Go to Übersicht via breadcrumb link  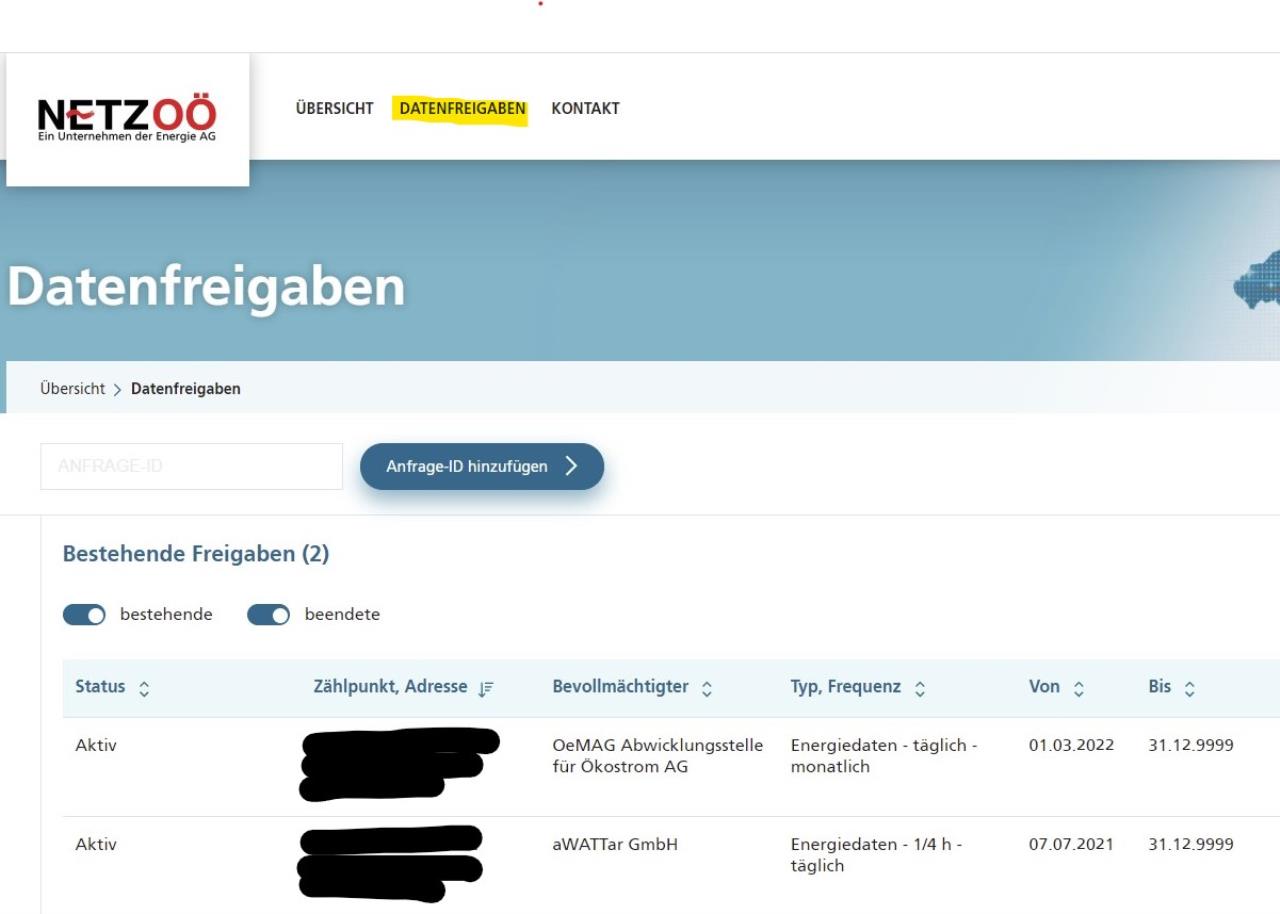[x=72, y=389]
